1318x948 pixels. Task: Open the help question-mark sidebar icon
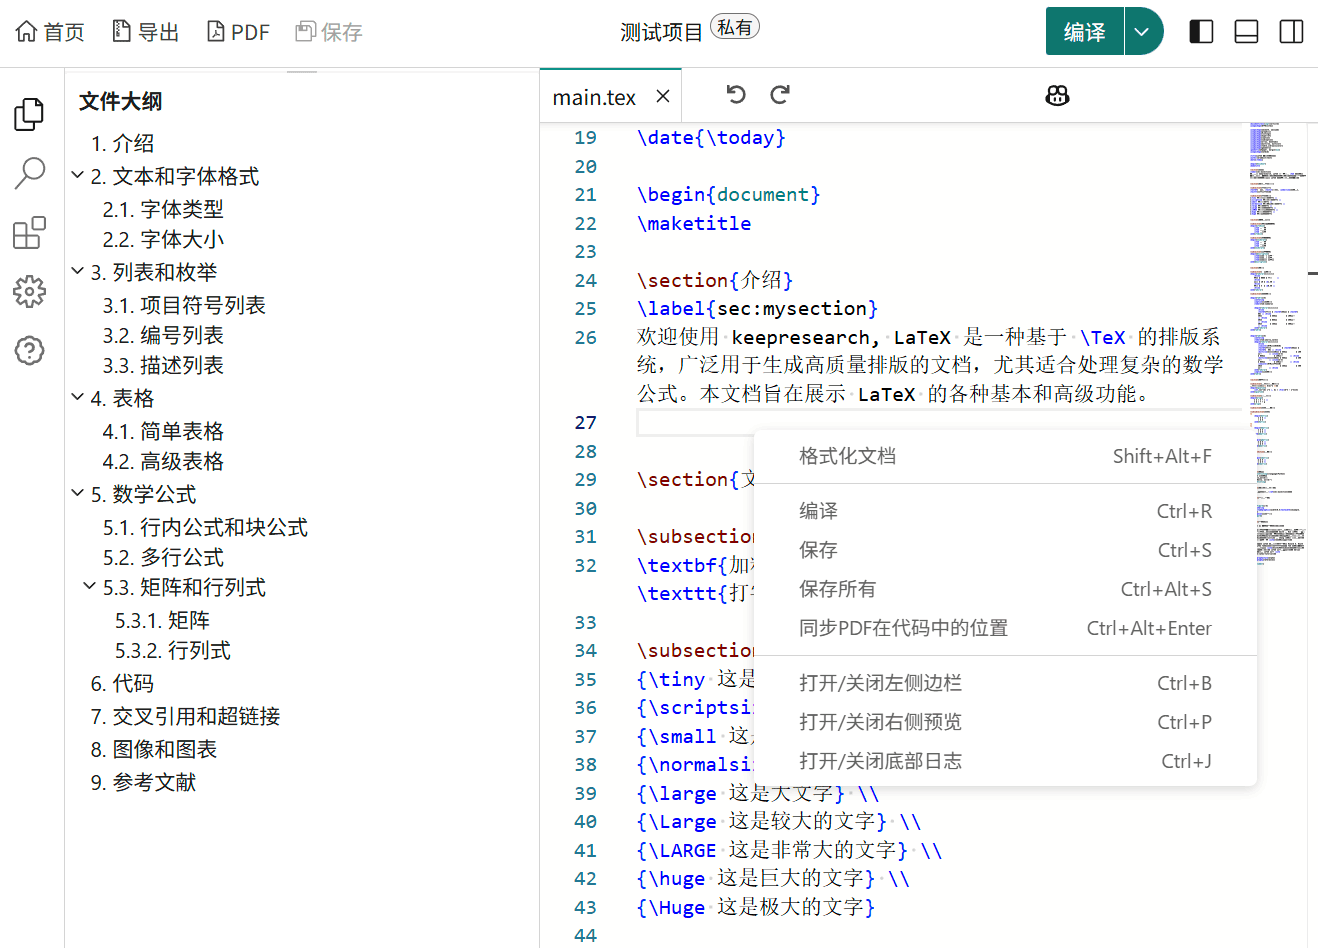30,351
